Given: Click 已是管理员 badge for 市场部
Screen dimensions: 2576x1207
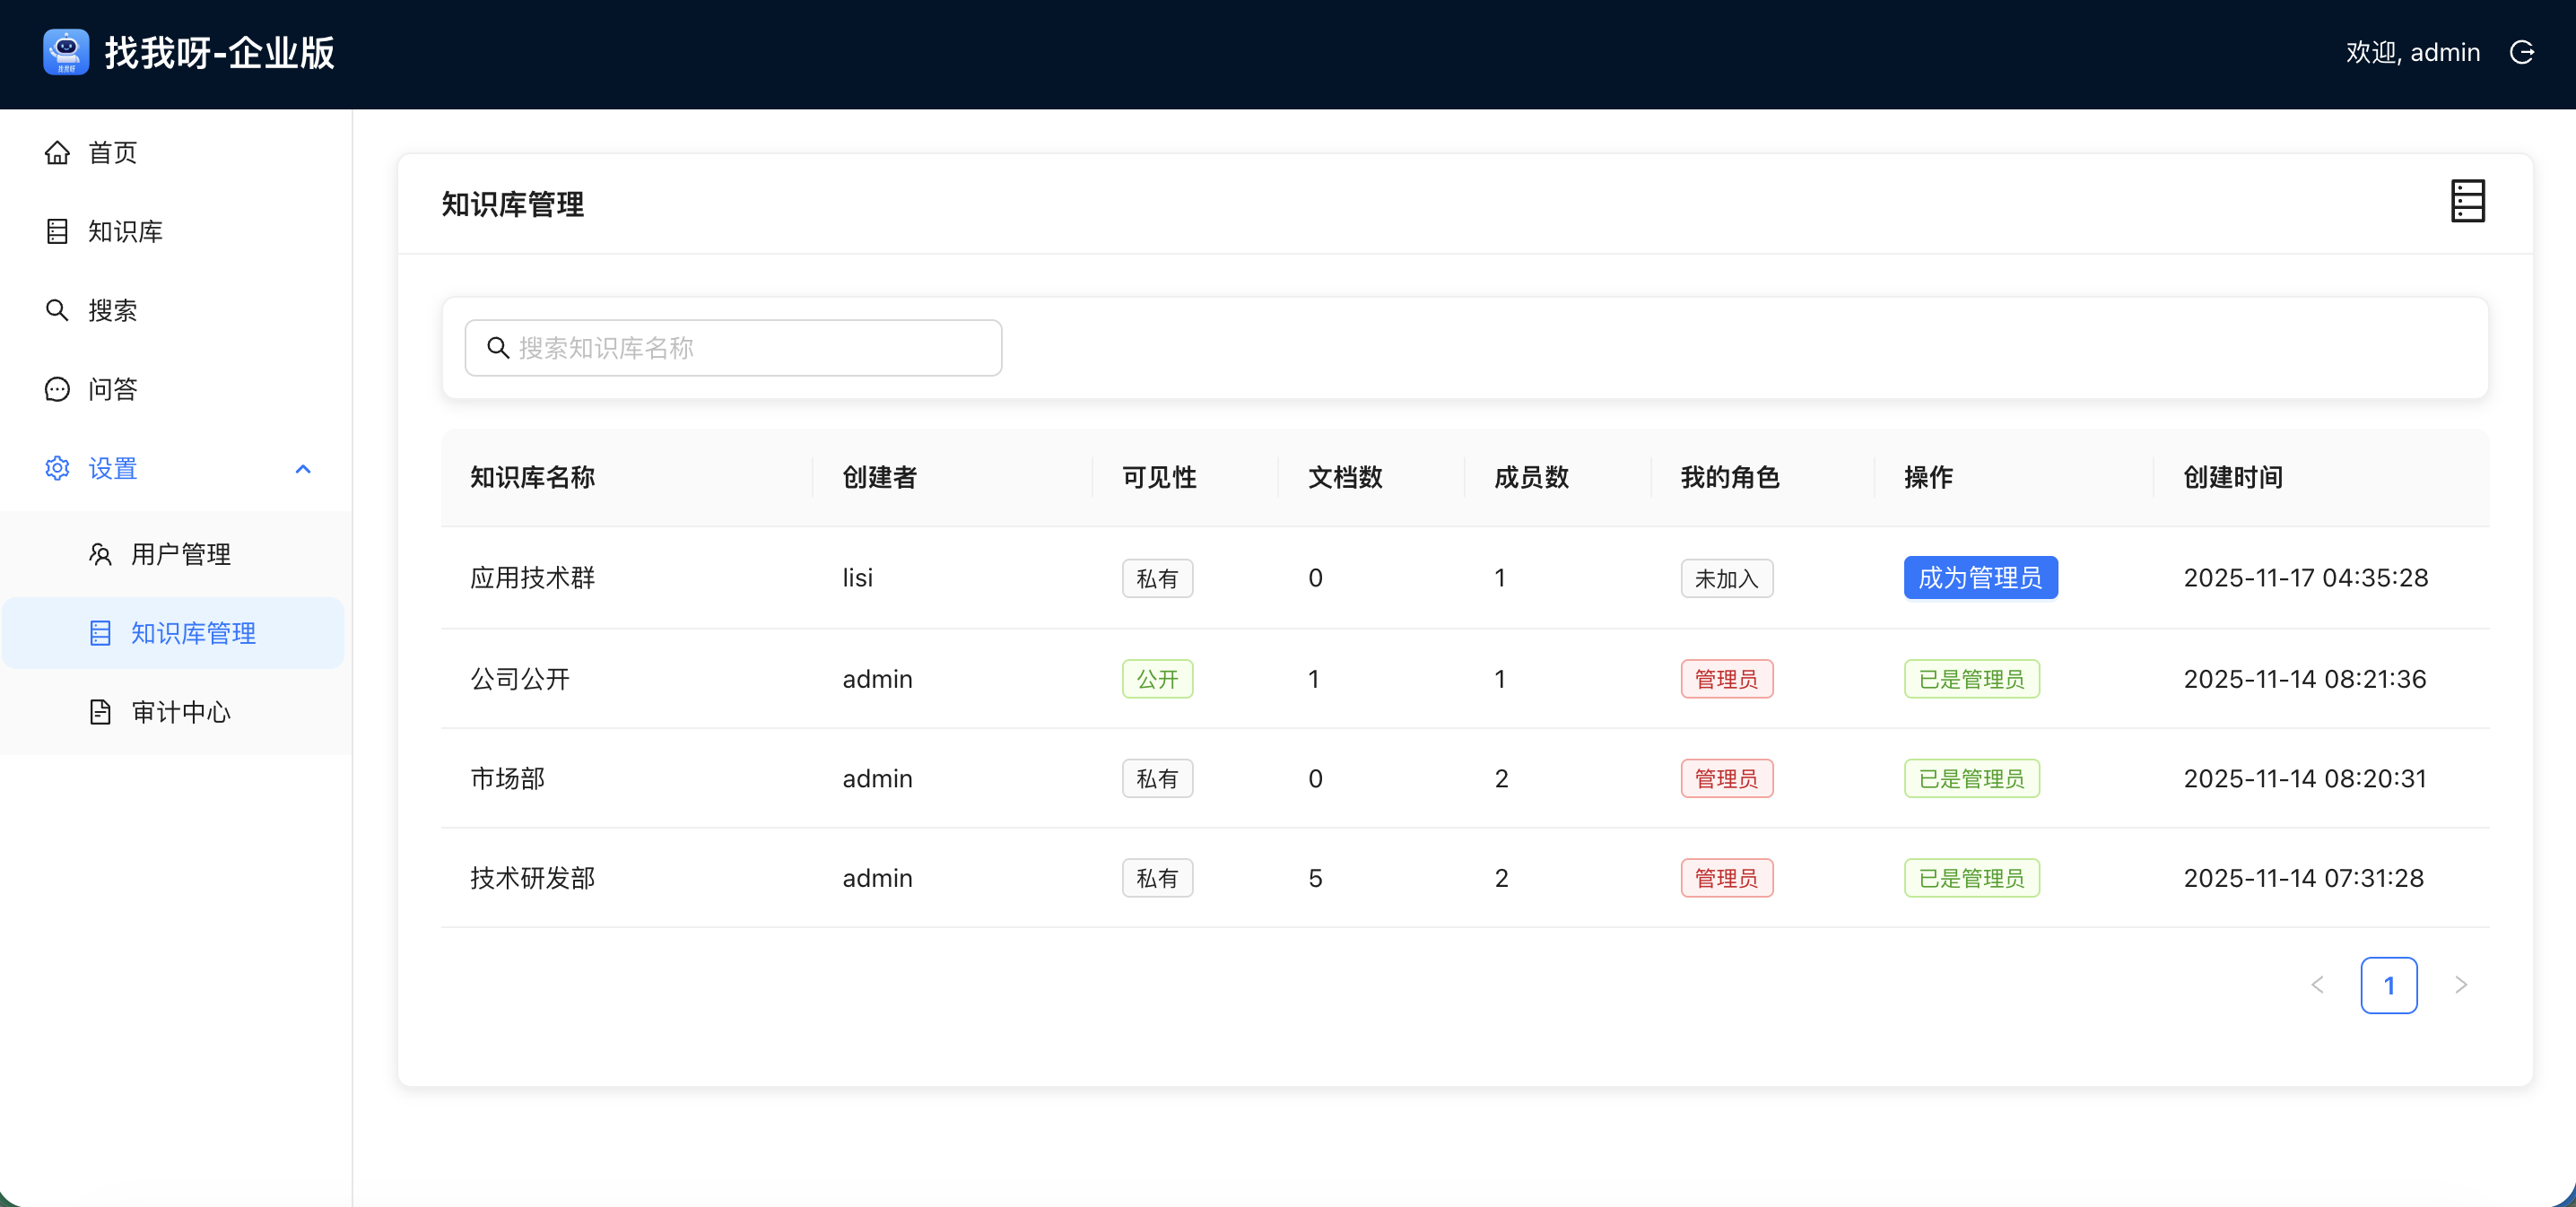Looking at the screenshot, I should click(1971, 778).
